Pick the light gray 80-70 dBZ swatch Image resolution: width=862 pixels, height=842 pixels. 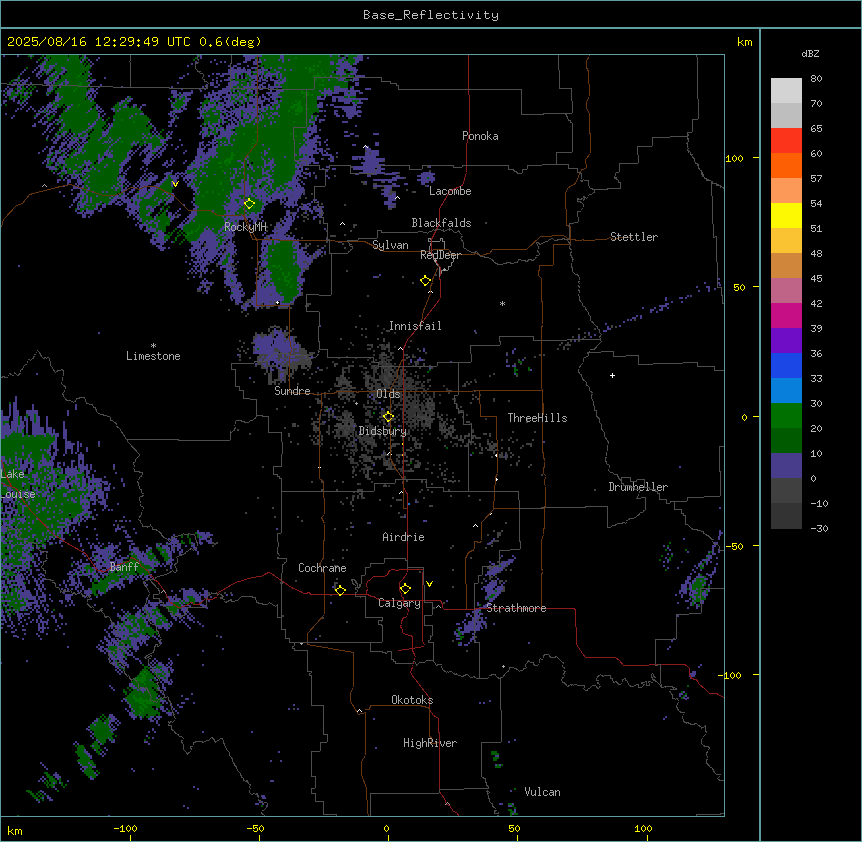point(786,91)
